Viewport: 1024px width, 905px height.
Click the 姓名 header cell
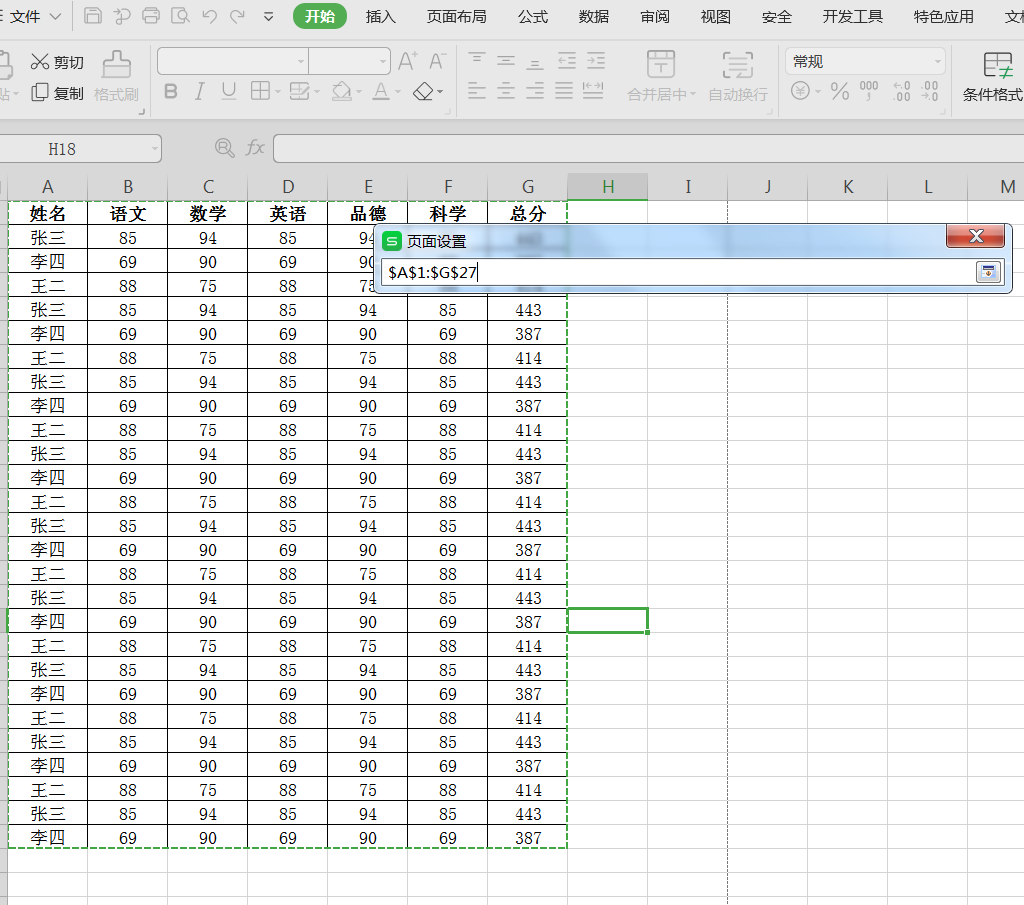click(x=48, y=214)
